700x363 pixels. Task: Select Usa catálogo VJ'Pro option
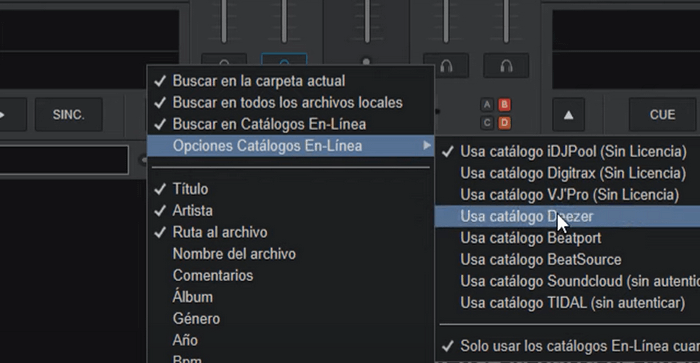pos(567,195)
